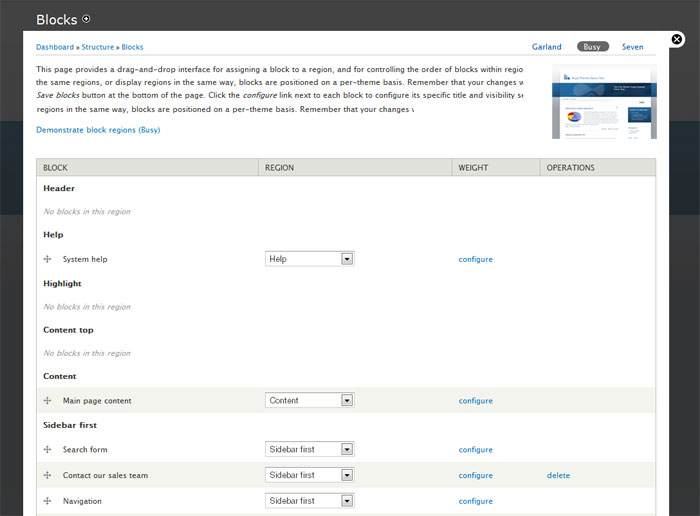Viewport: 700px width, 516px height.
Task: Configure the Main page content block
Action: pyautogui.click(x=475, y=401)
